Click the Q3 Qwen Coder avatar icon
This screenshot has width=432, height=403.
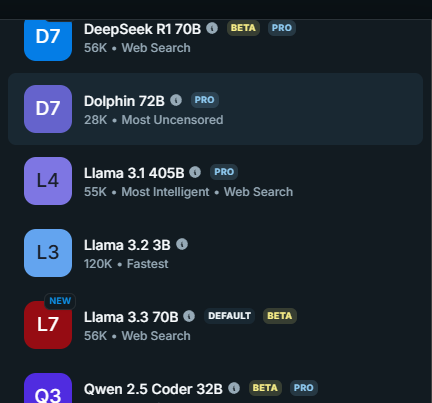click(x=48, y=388)
